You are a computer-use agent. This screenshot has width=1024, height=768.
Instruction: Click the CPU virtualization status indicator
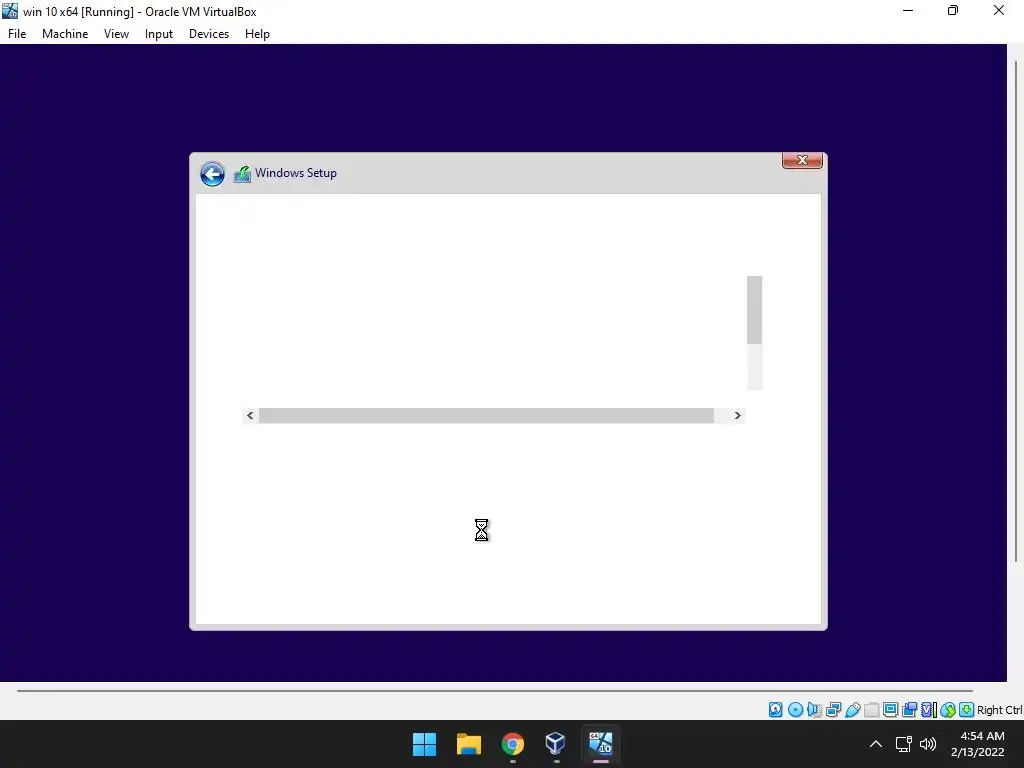(x=929, y=710)
